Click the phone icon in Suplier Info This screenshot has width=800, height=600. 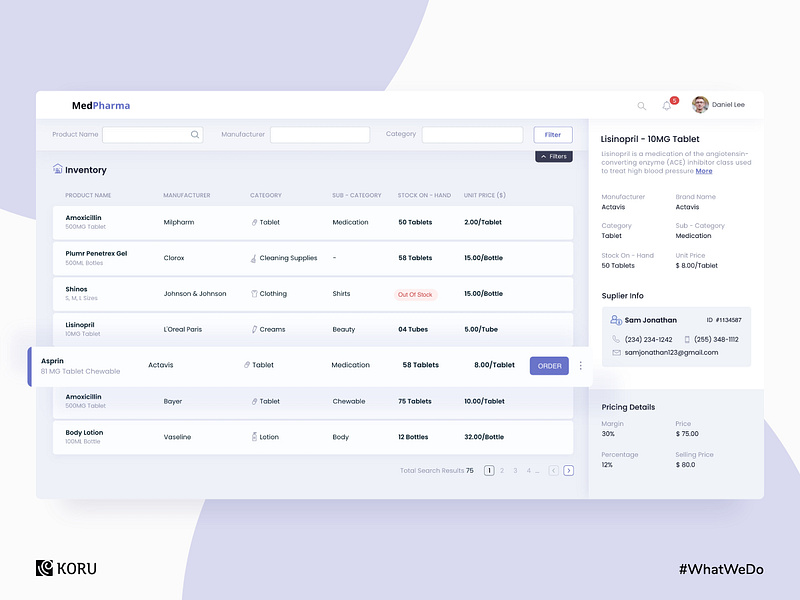[618, 339]
